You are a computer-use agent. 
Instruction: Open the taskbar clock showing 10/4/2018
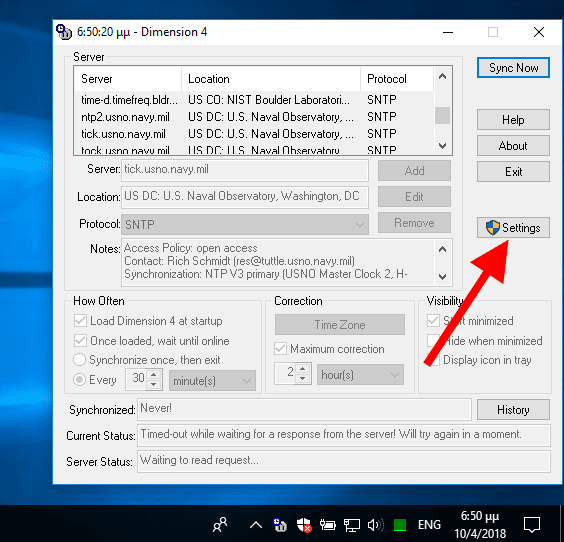(x=480, y=525)
